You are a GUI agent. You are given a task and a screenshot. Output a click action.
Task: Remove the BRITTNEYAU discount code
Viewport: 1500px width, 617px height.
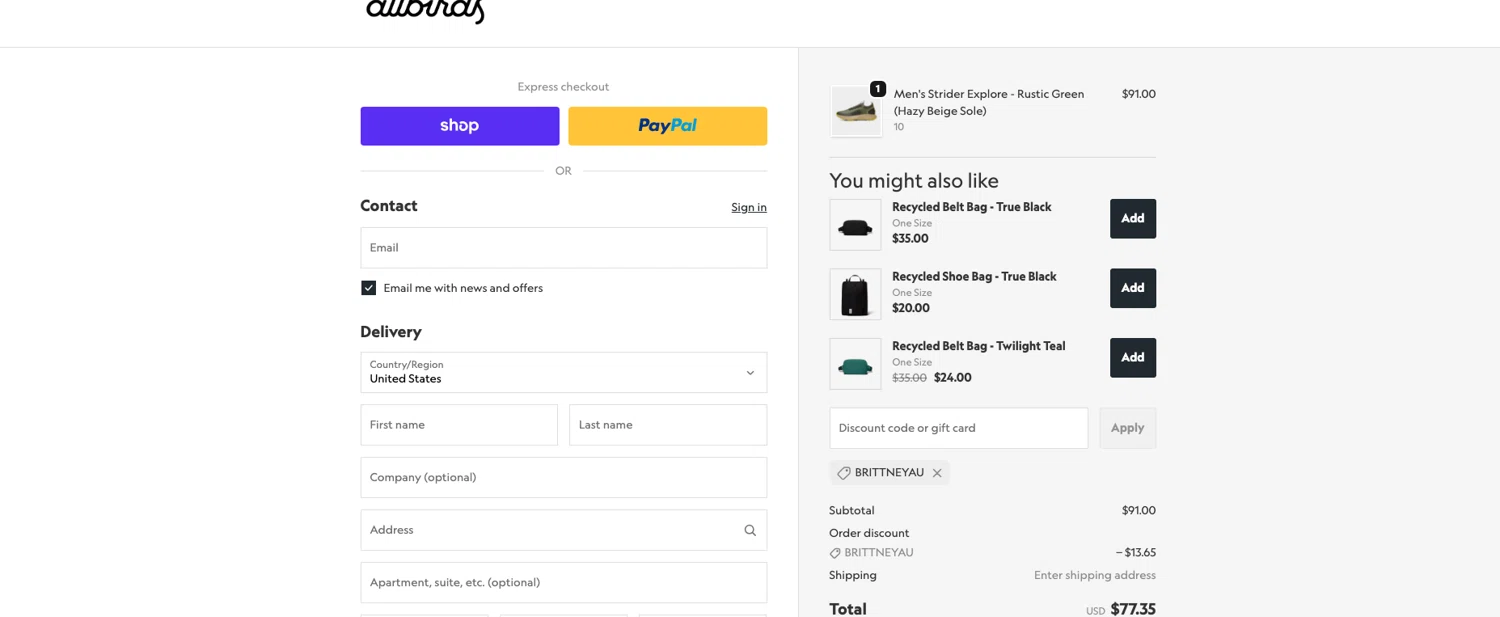937,473
